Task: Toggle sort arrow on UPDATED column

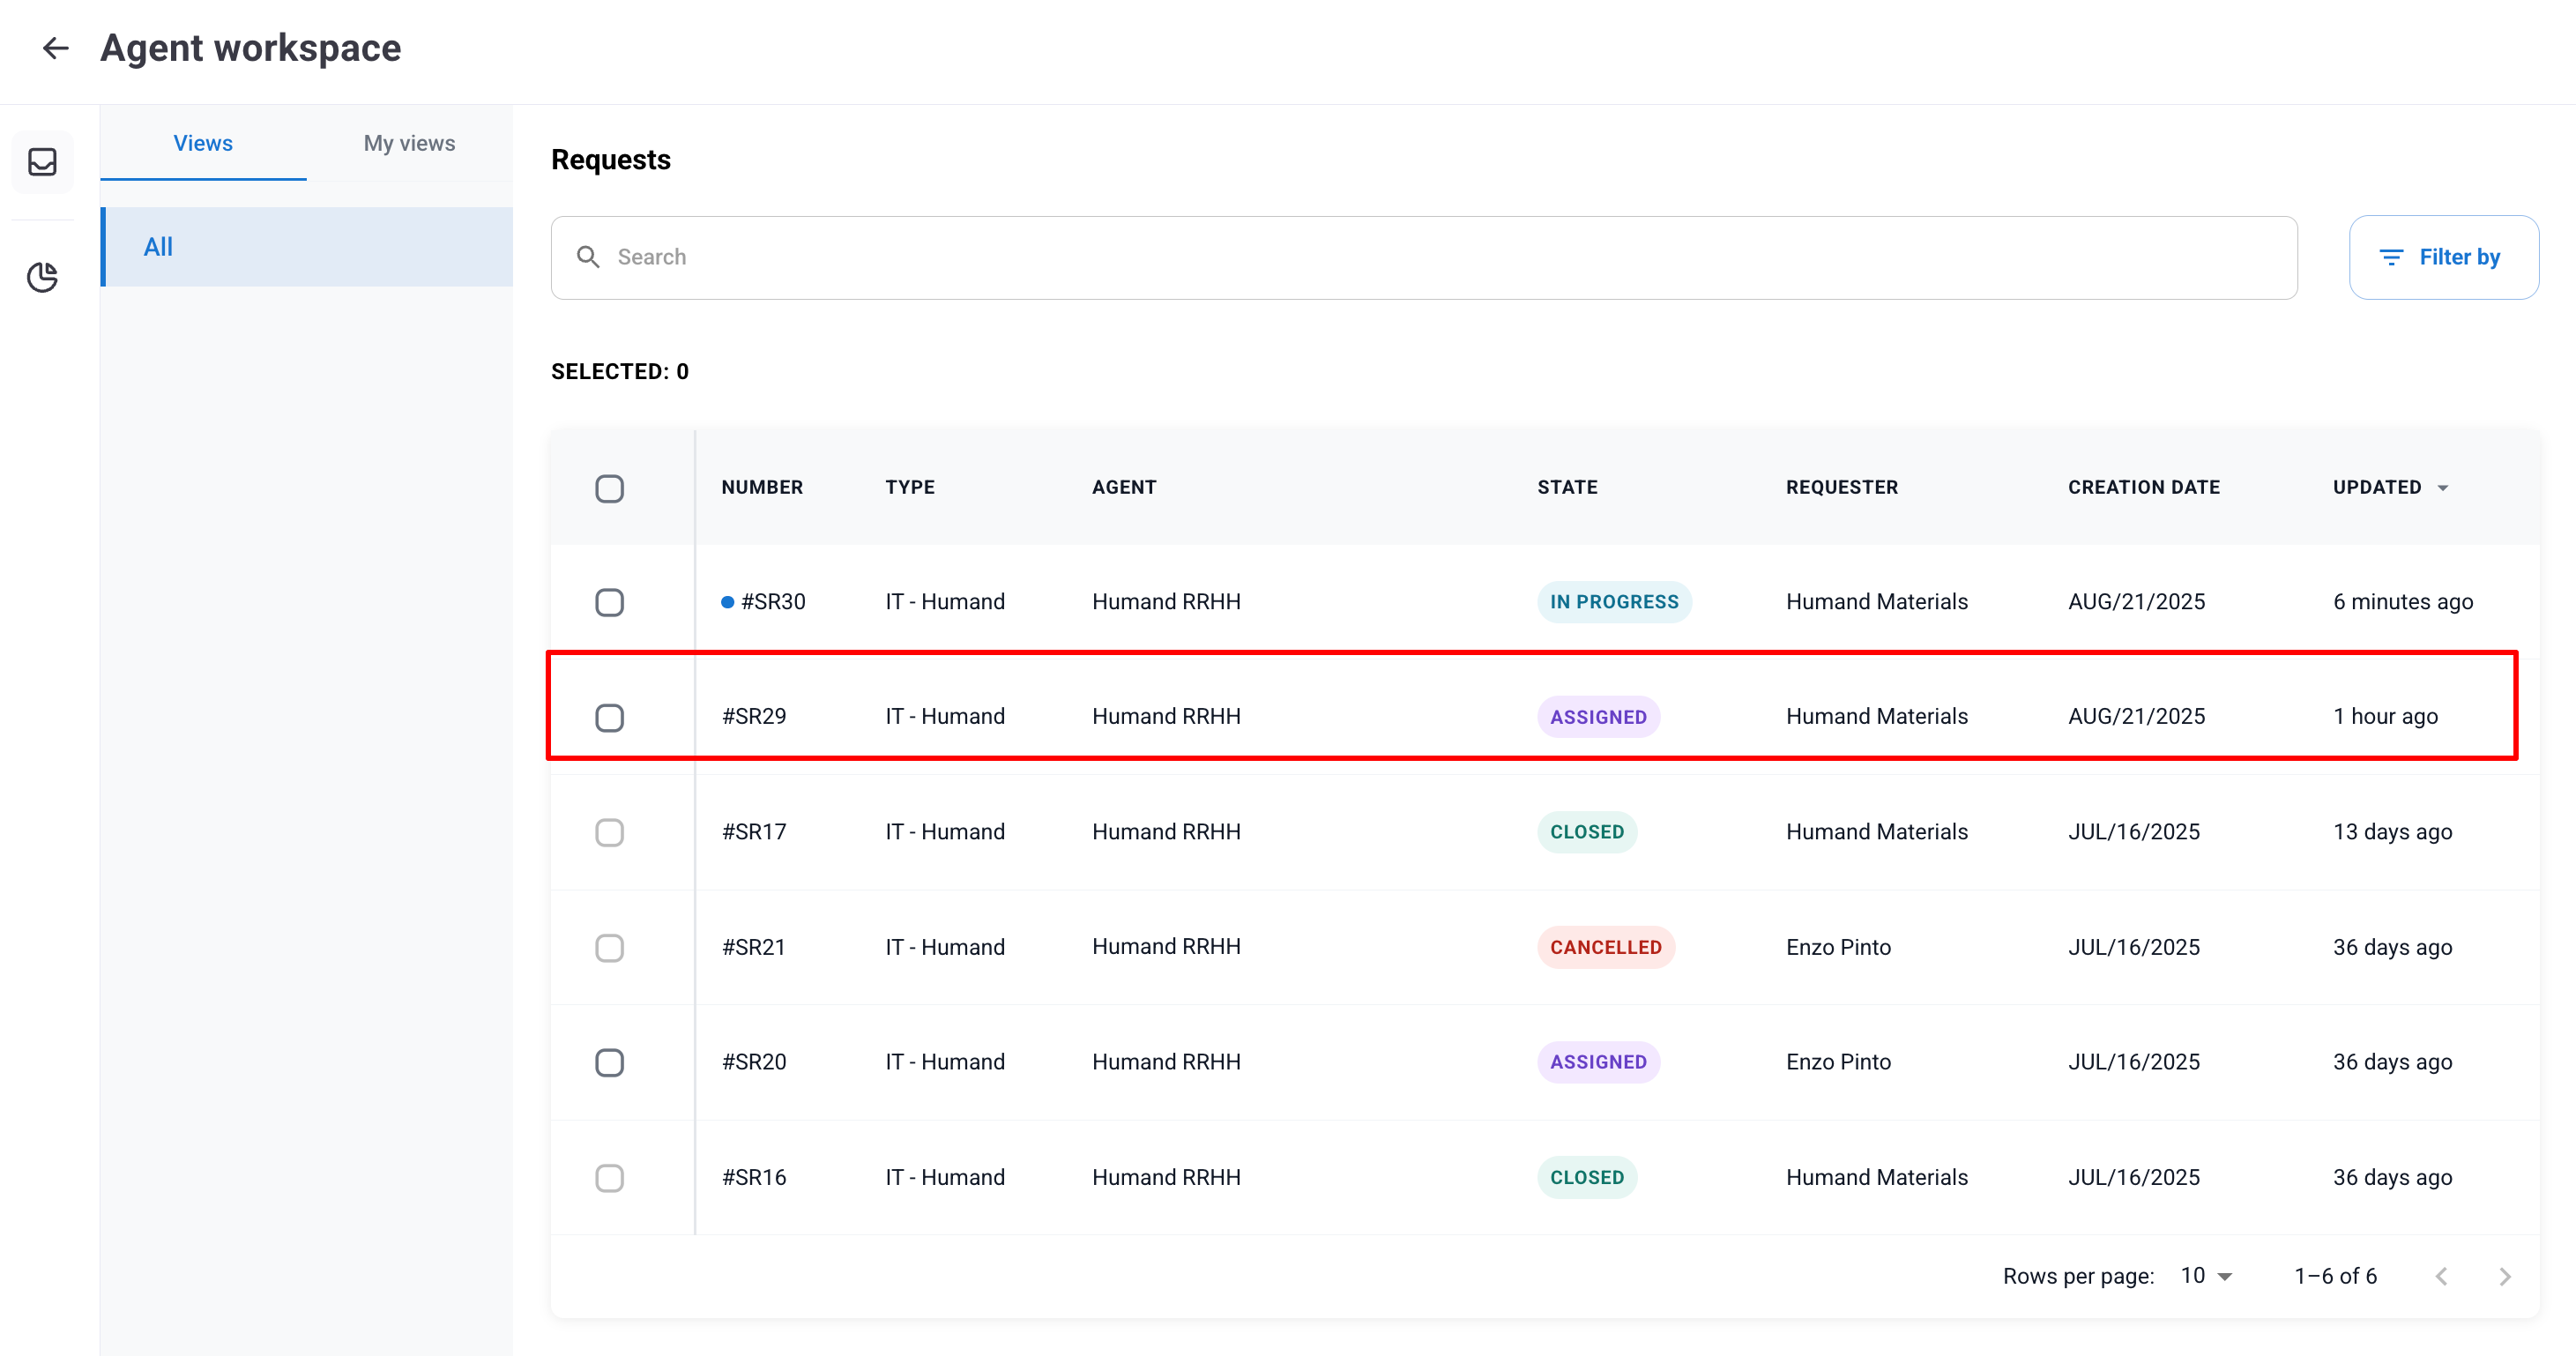Action: click(x=2443, y=488)
